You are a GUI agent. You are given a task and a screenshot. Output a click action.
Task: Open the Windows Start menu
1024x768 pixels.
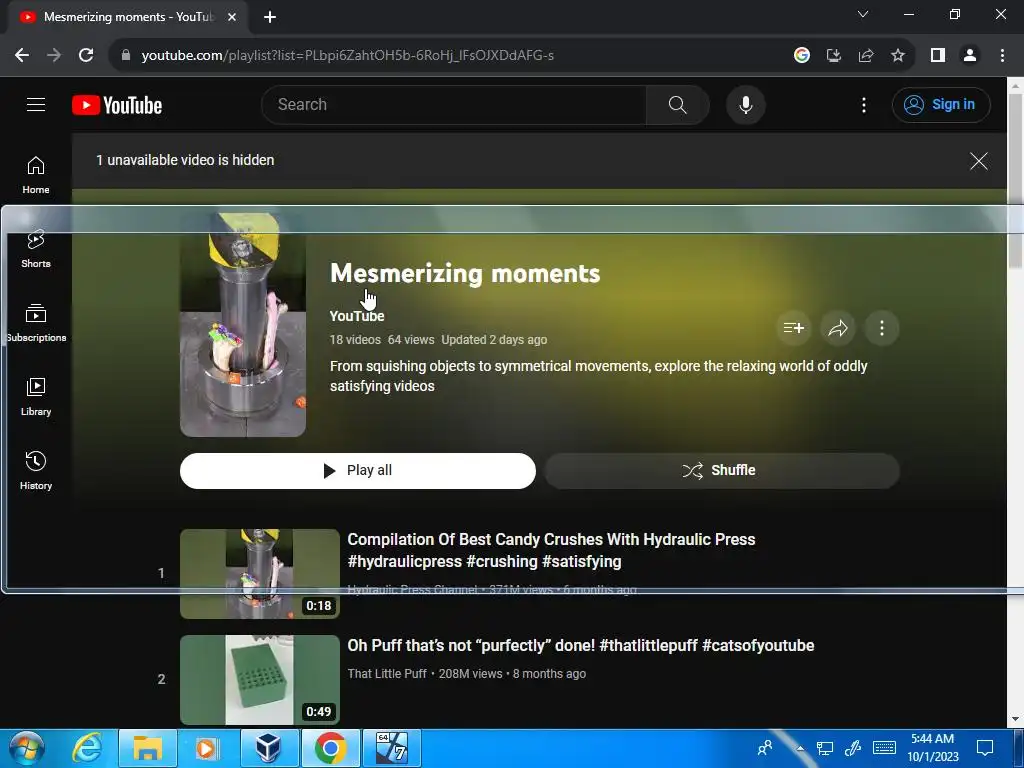27,748
